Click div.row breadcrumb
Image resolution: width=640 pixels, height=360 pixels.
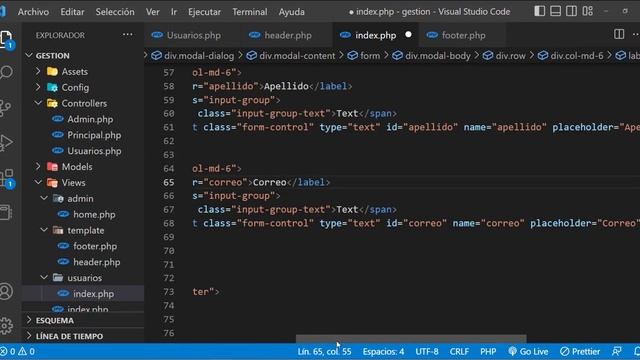504,56
